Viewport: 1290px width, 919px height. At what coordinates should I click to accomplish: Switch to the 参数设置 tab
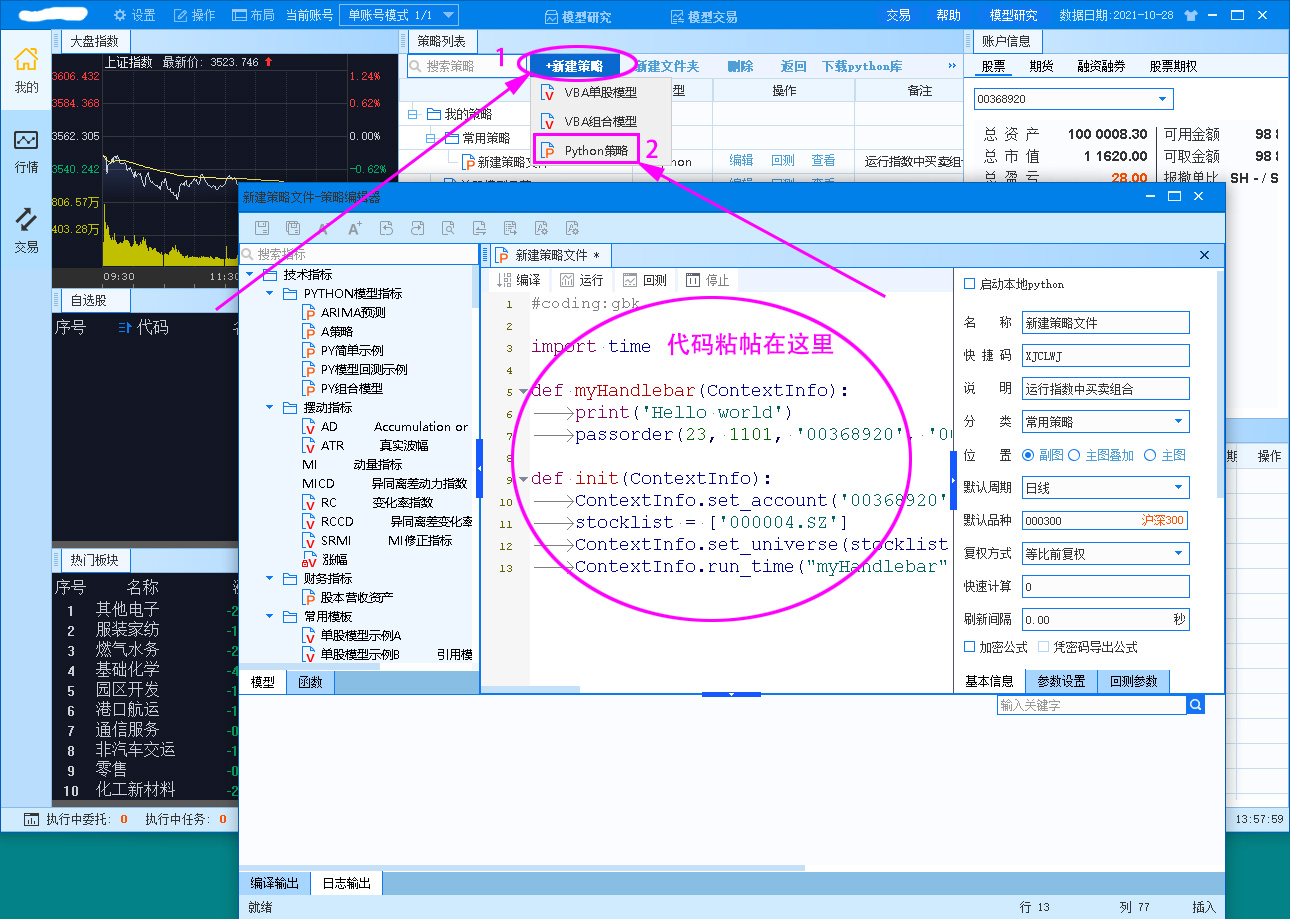coord(1061,681)
